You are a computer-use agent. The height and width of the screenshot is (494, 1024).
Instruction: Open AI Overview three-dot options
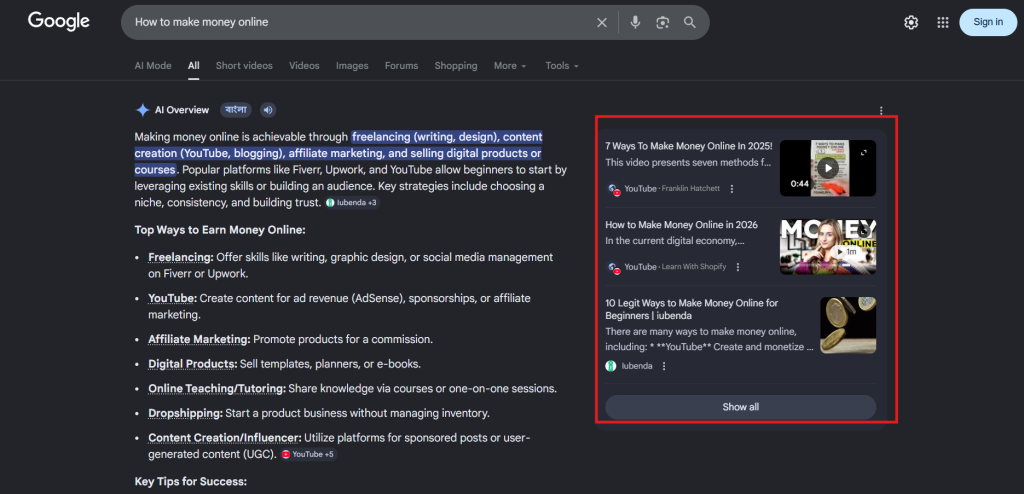[881, 111]
